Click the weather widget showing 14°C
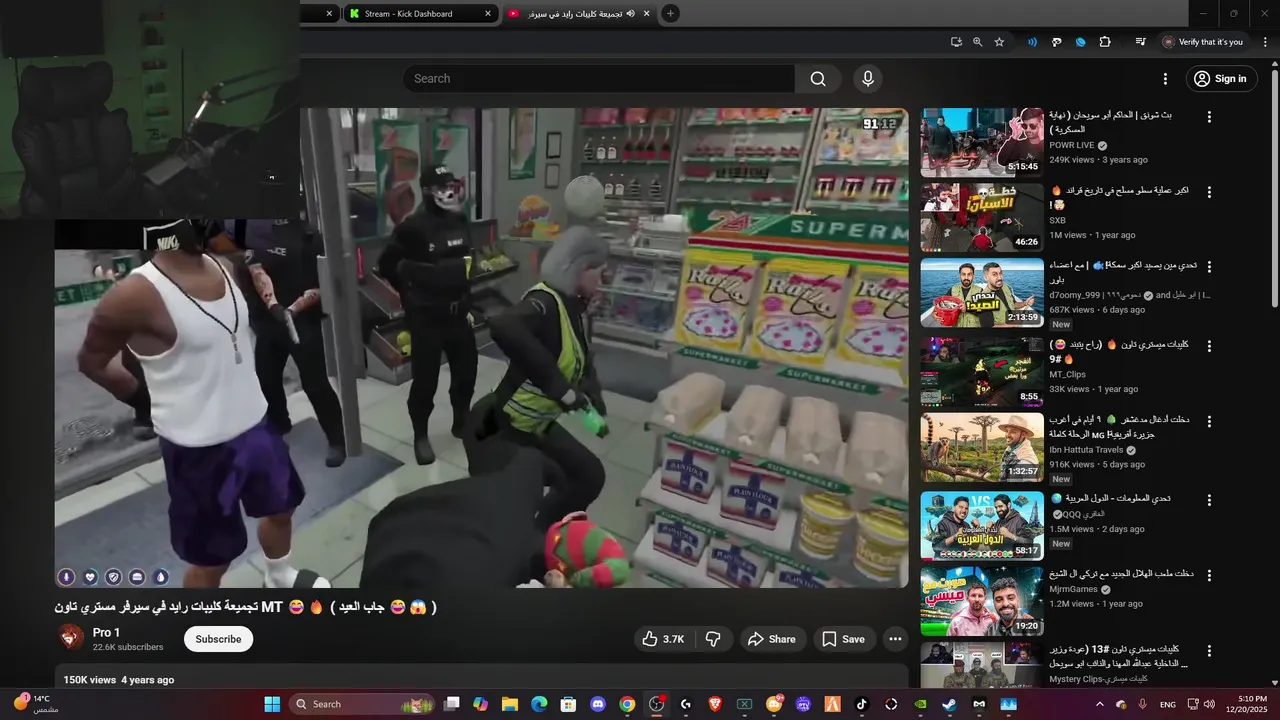Viewport: 1280px width, 720px height. pyautogui.click(x=36, y=704)
